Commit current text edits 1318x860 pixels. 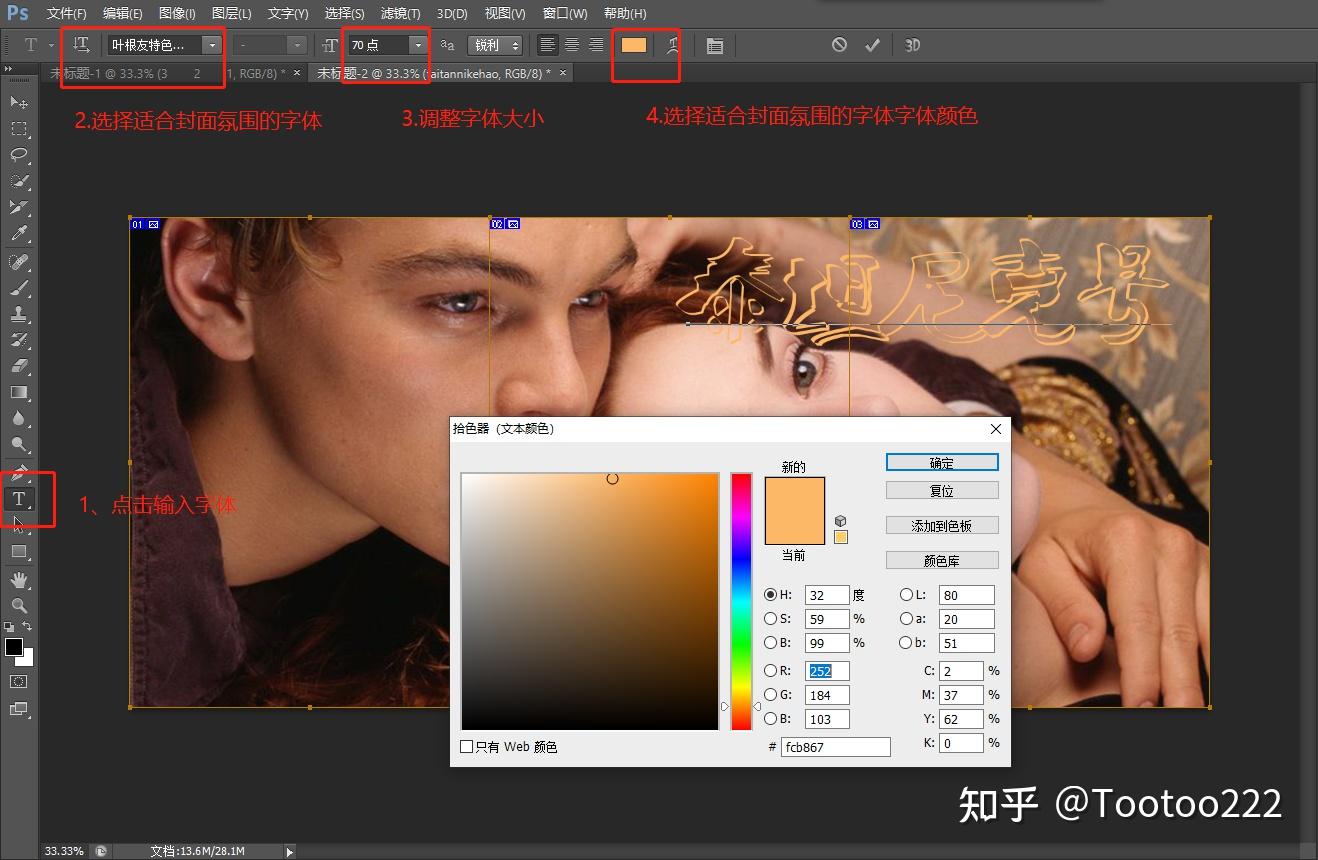[872, 45]
